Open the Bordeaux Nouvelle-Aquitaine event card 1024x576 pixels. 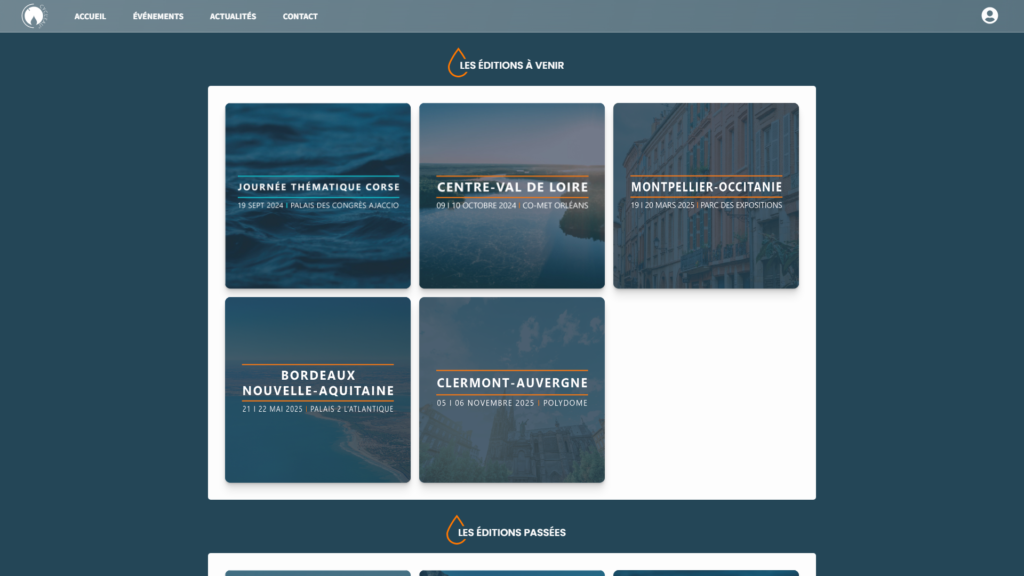click(318, 390)
